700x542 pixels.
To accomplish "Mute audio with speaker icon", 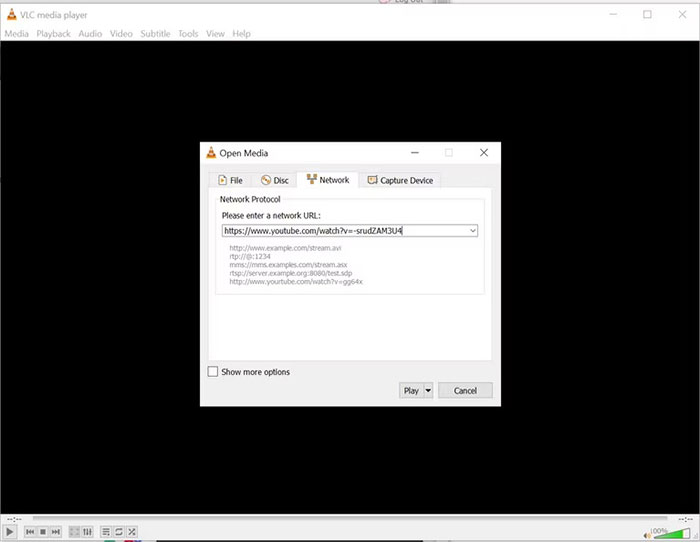I will coord(647,535).
